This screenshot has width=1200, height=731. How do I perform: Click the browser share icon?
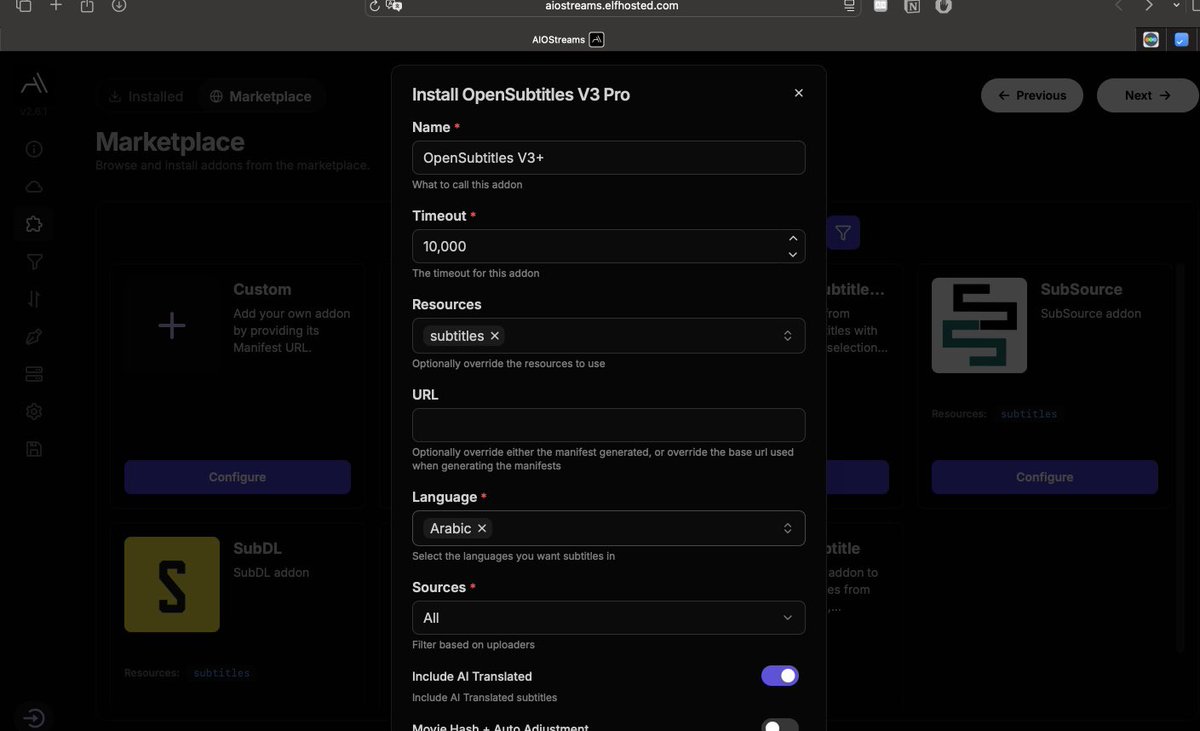click(87, 6)
